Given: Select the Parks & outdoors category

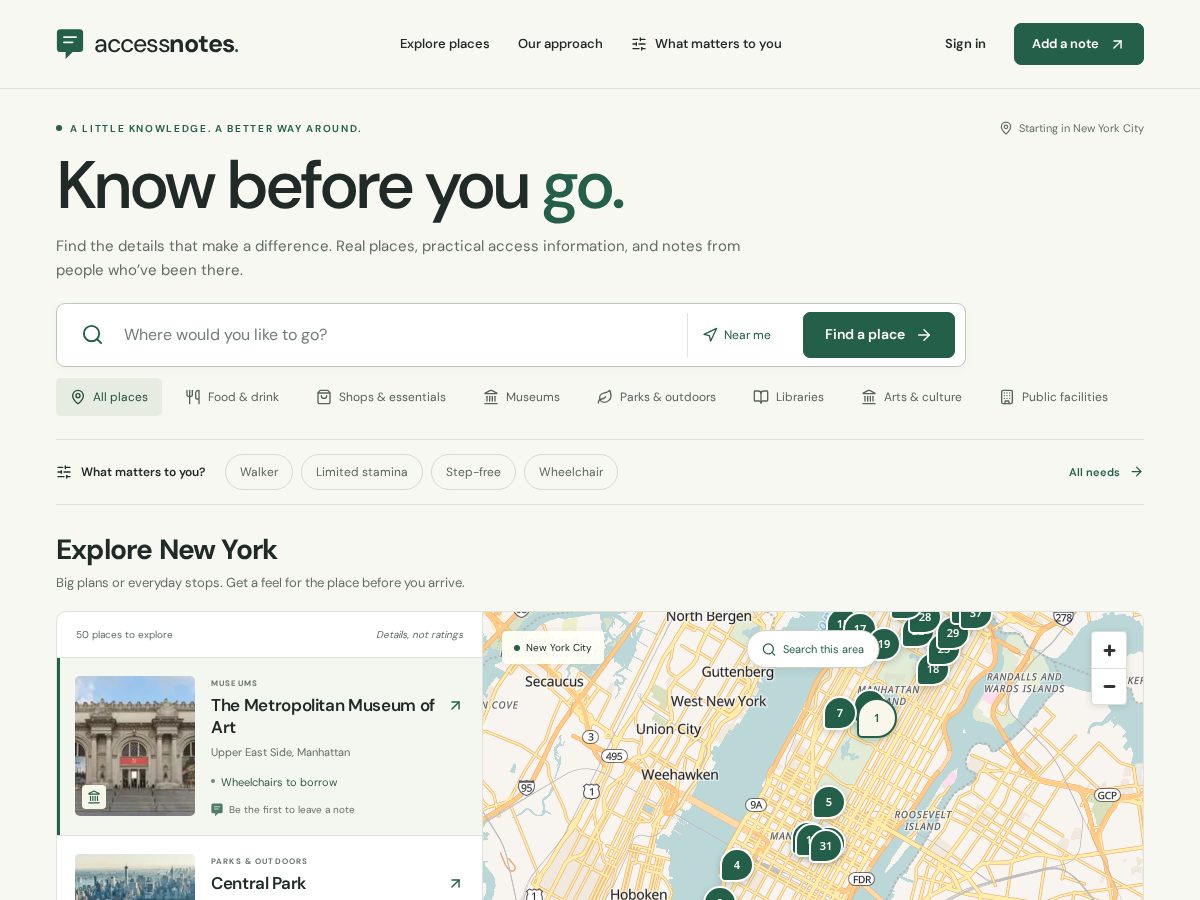Looking at the screenshot, I should (x=657, y=397).
